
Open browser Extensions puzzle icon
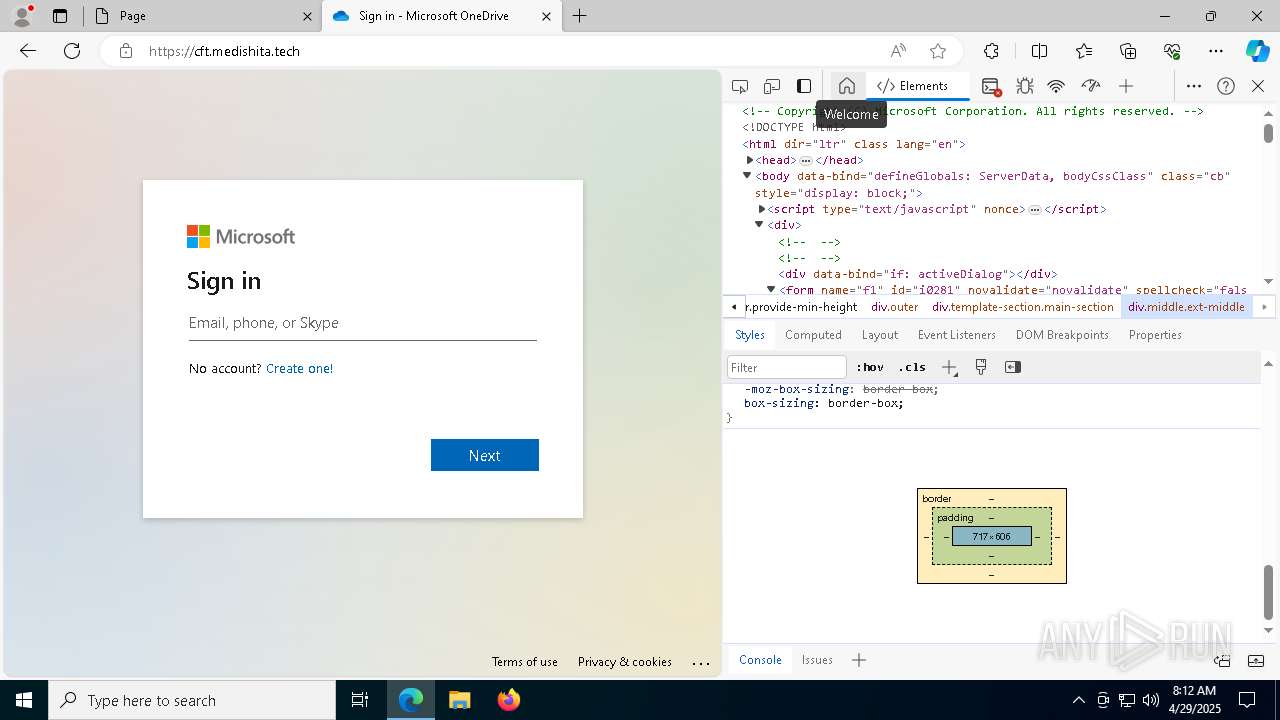coord(991,51)
